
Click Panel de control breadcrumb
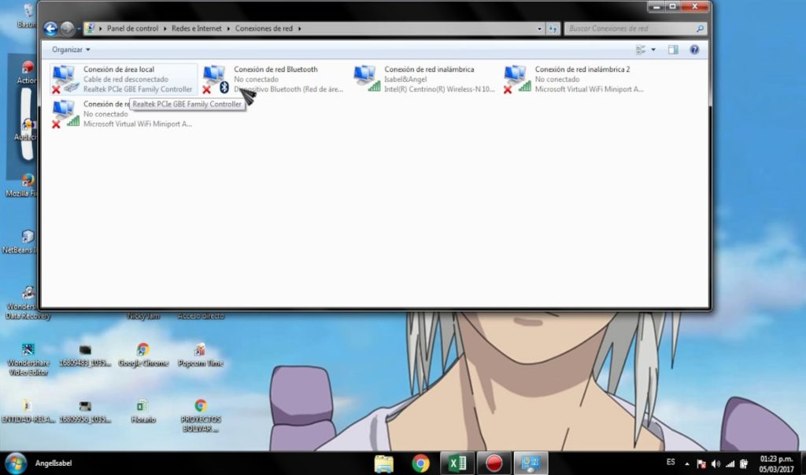click(134, 29)
